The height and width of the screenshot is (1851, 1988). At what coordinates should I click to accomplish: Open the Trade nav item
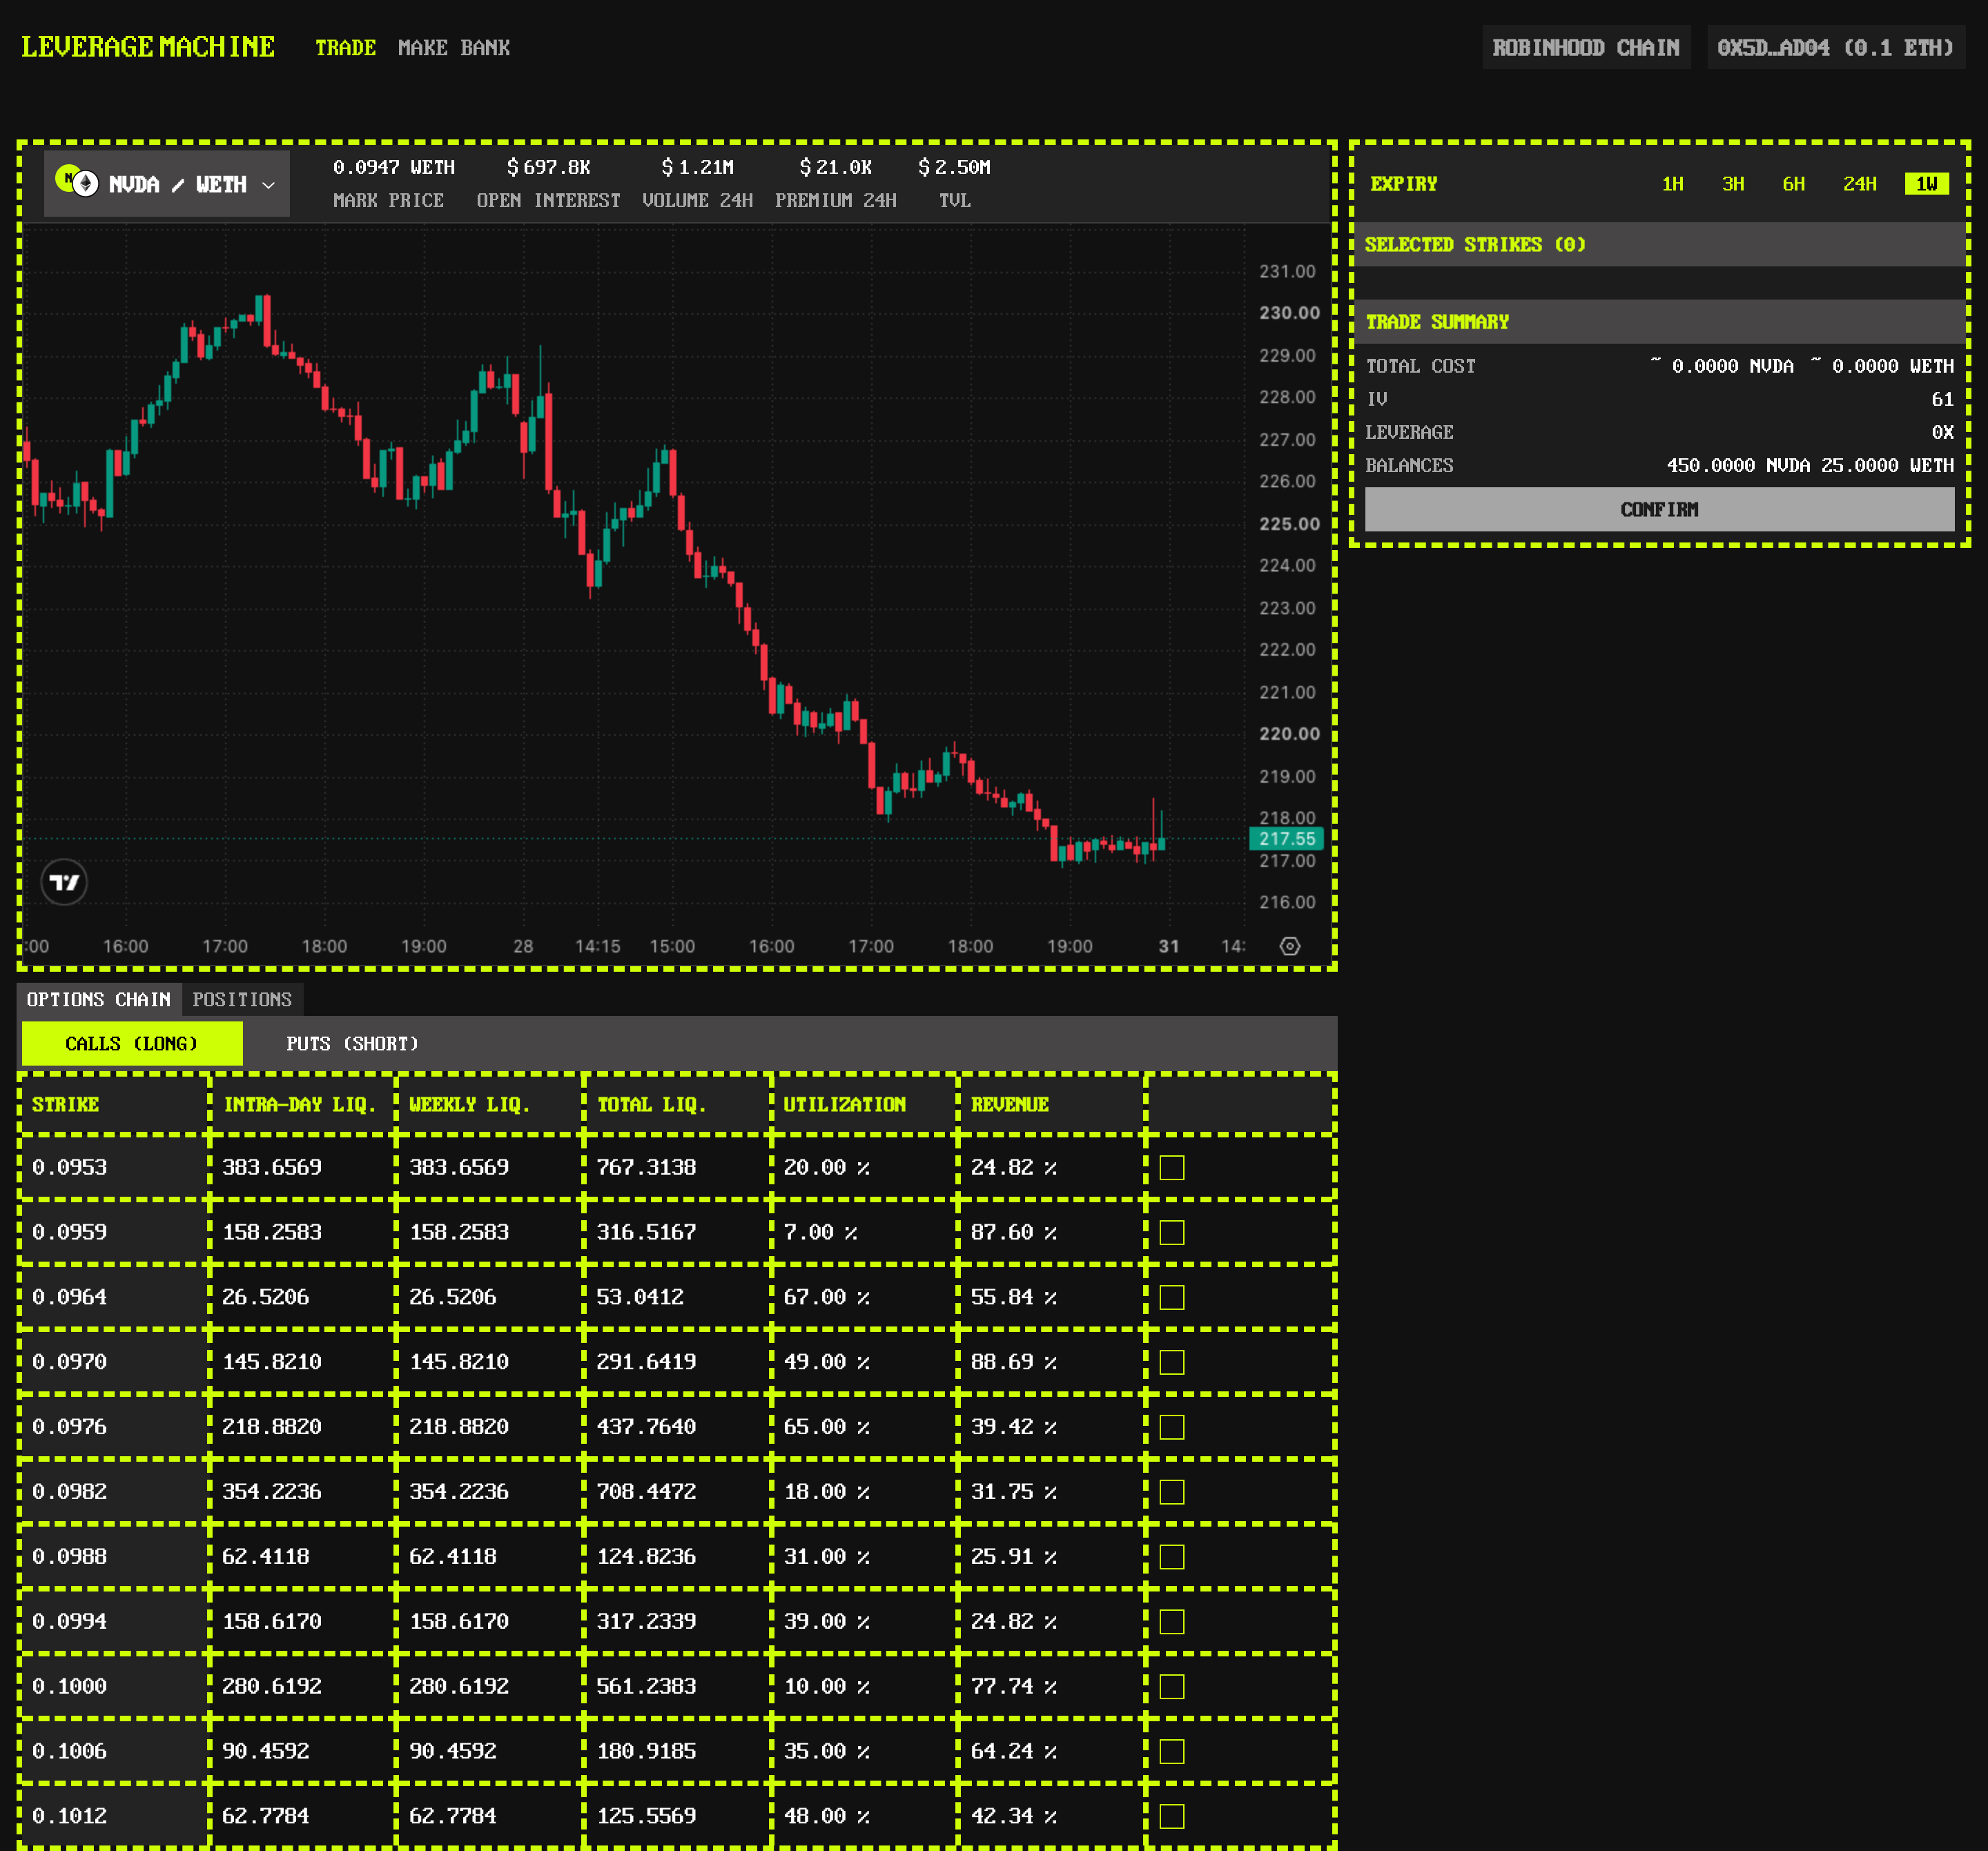point(345,48)
